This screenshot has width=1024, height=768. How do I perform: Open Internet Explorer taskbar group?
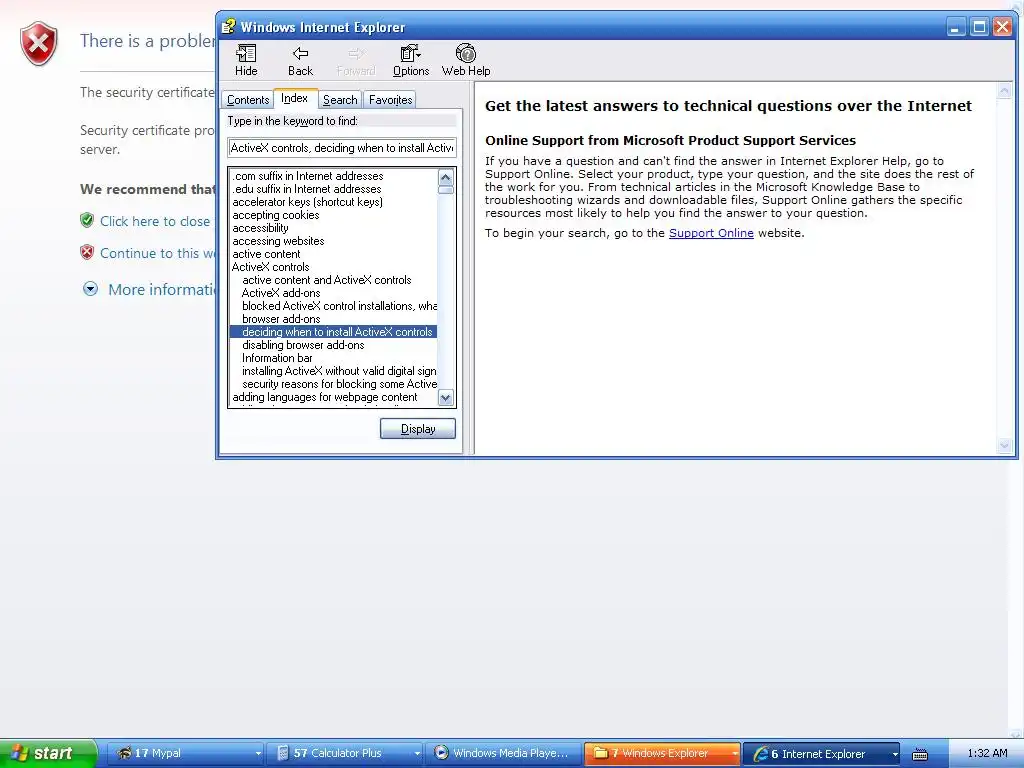pyautogui.click(x=821, y=753)
